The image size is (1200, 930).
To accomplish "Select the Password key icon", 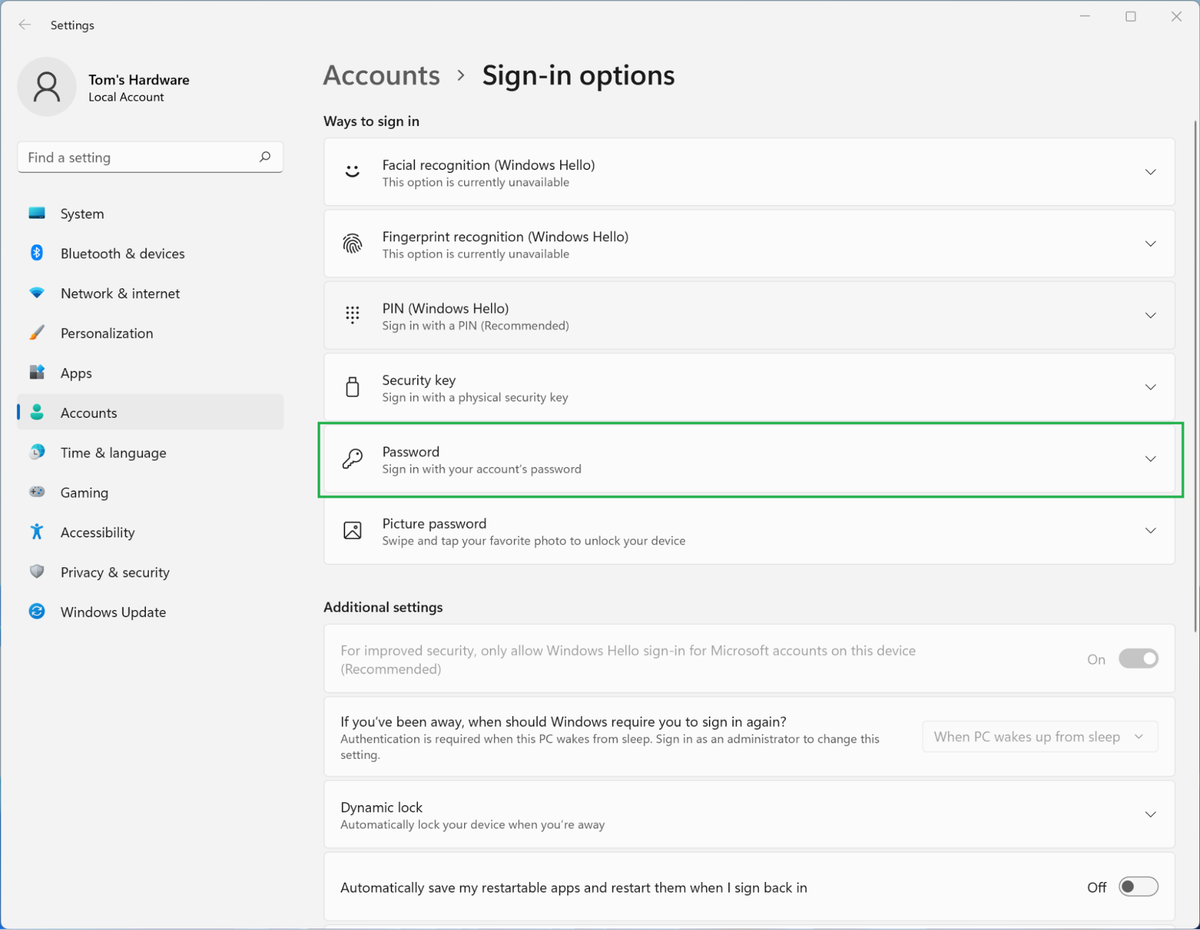I will [x=352, y=459].
